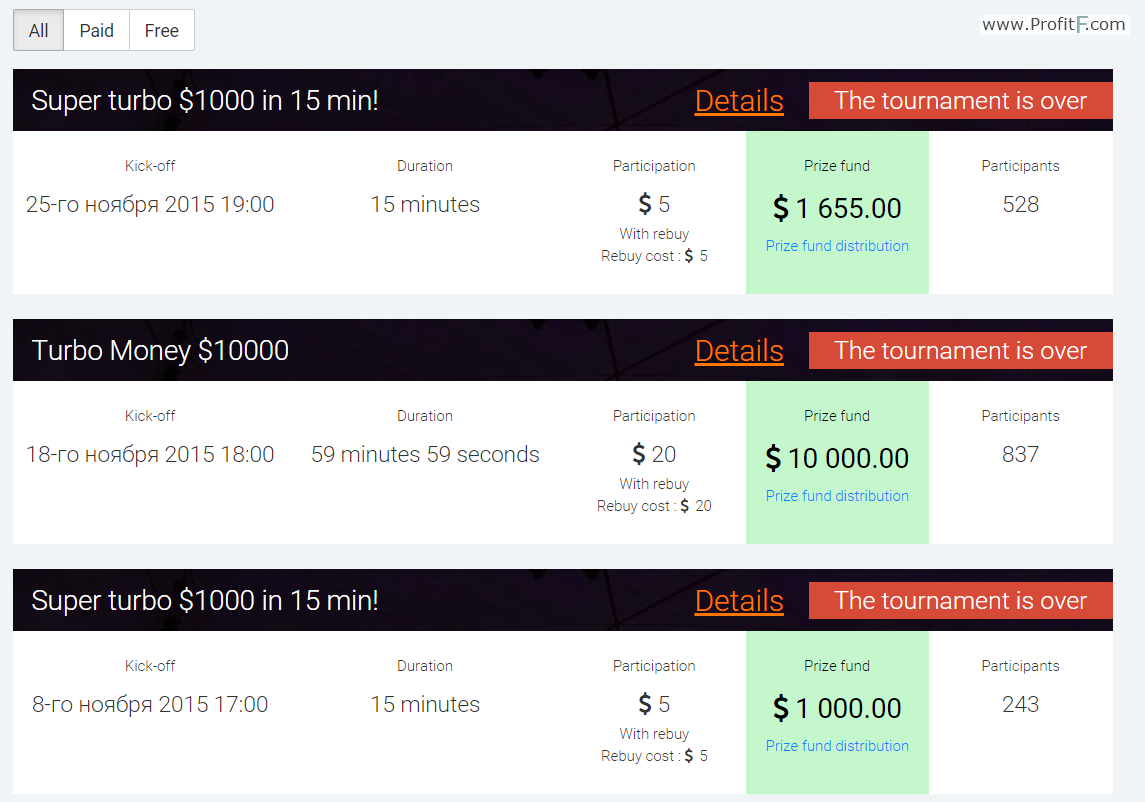Open Details for 25 November Super turbo tournament
Image resolution: width=1145 pixels, height=802 pixels.
(x=739, y=101)
